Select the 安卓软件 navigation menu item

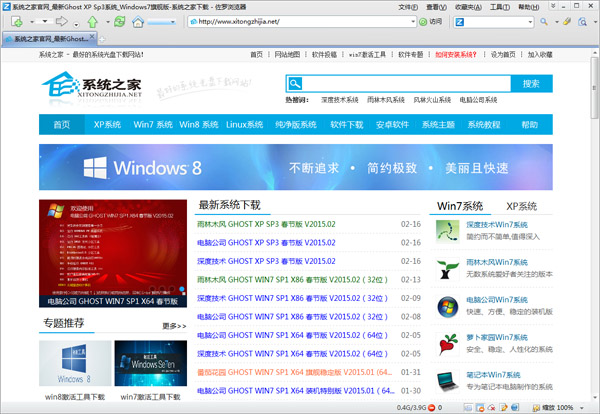coord(393,125)
